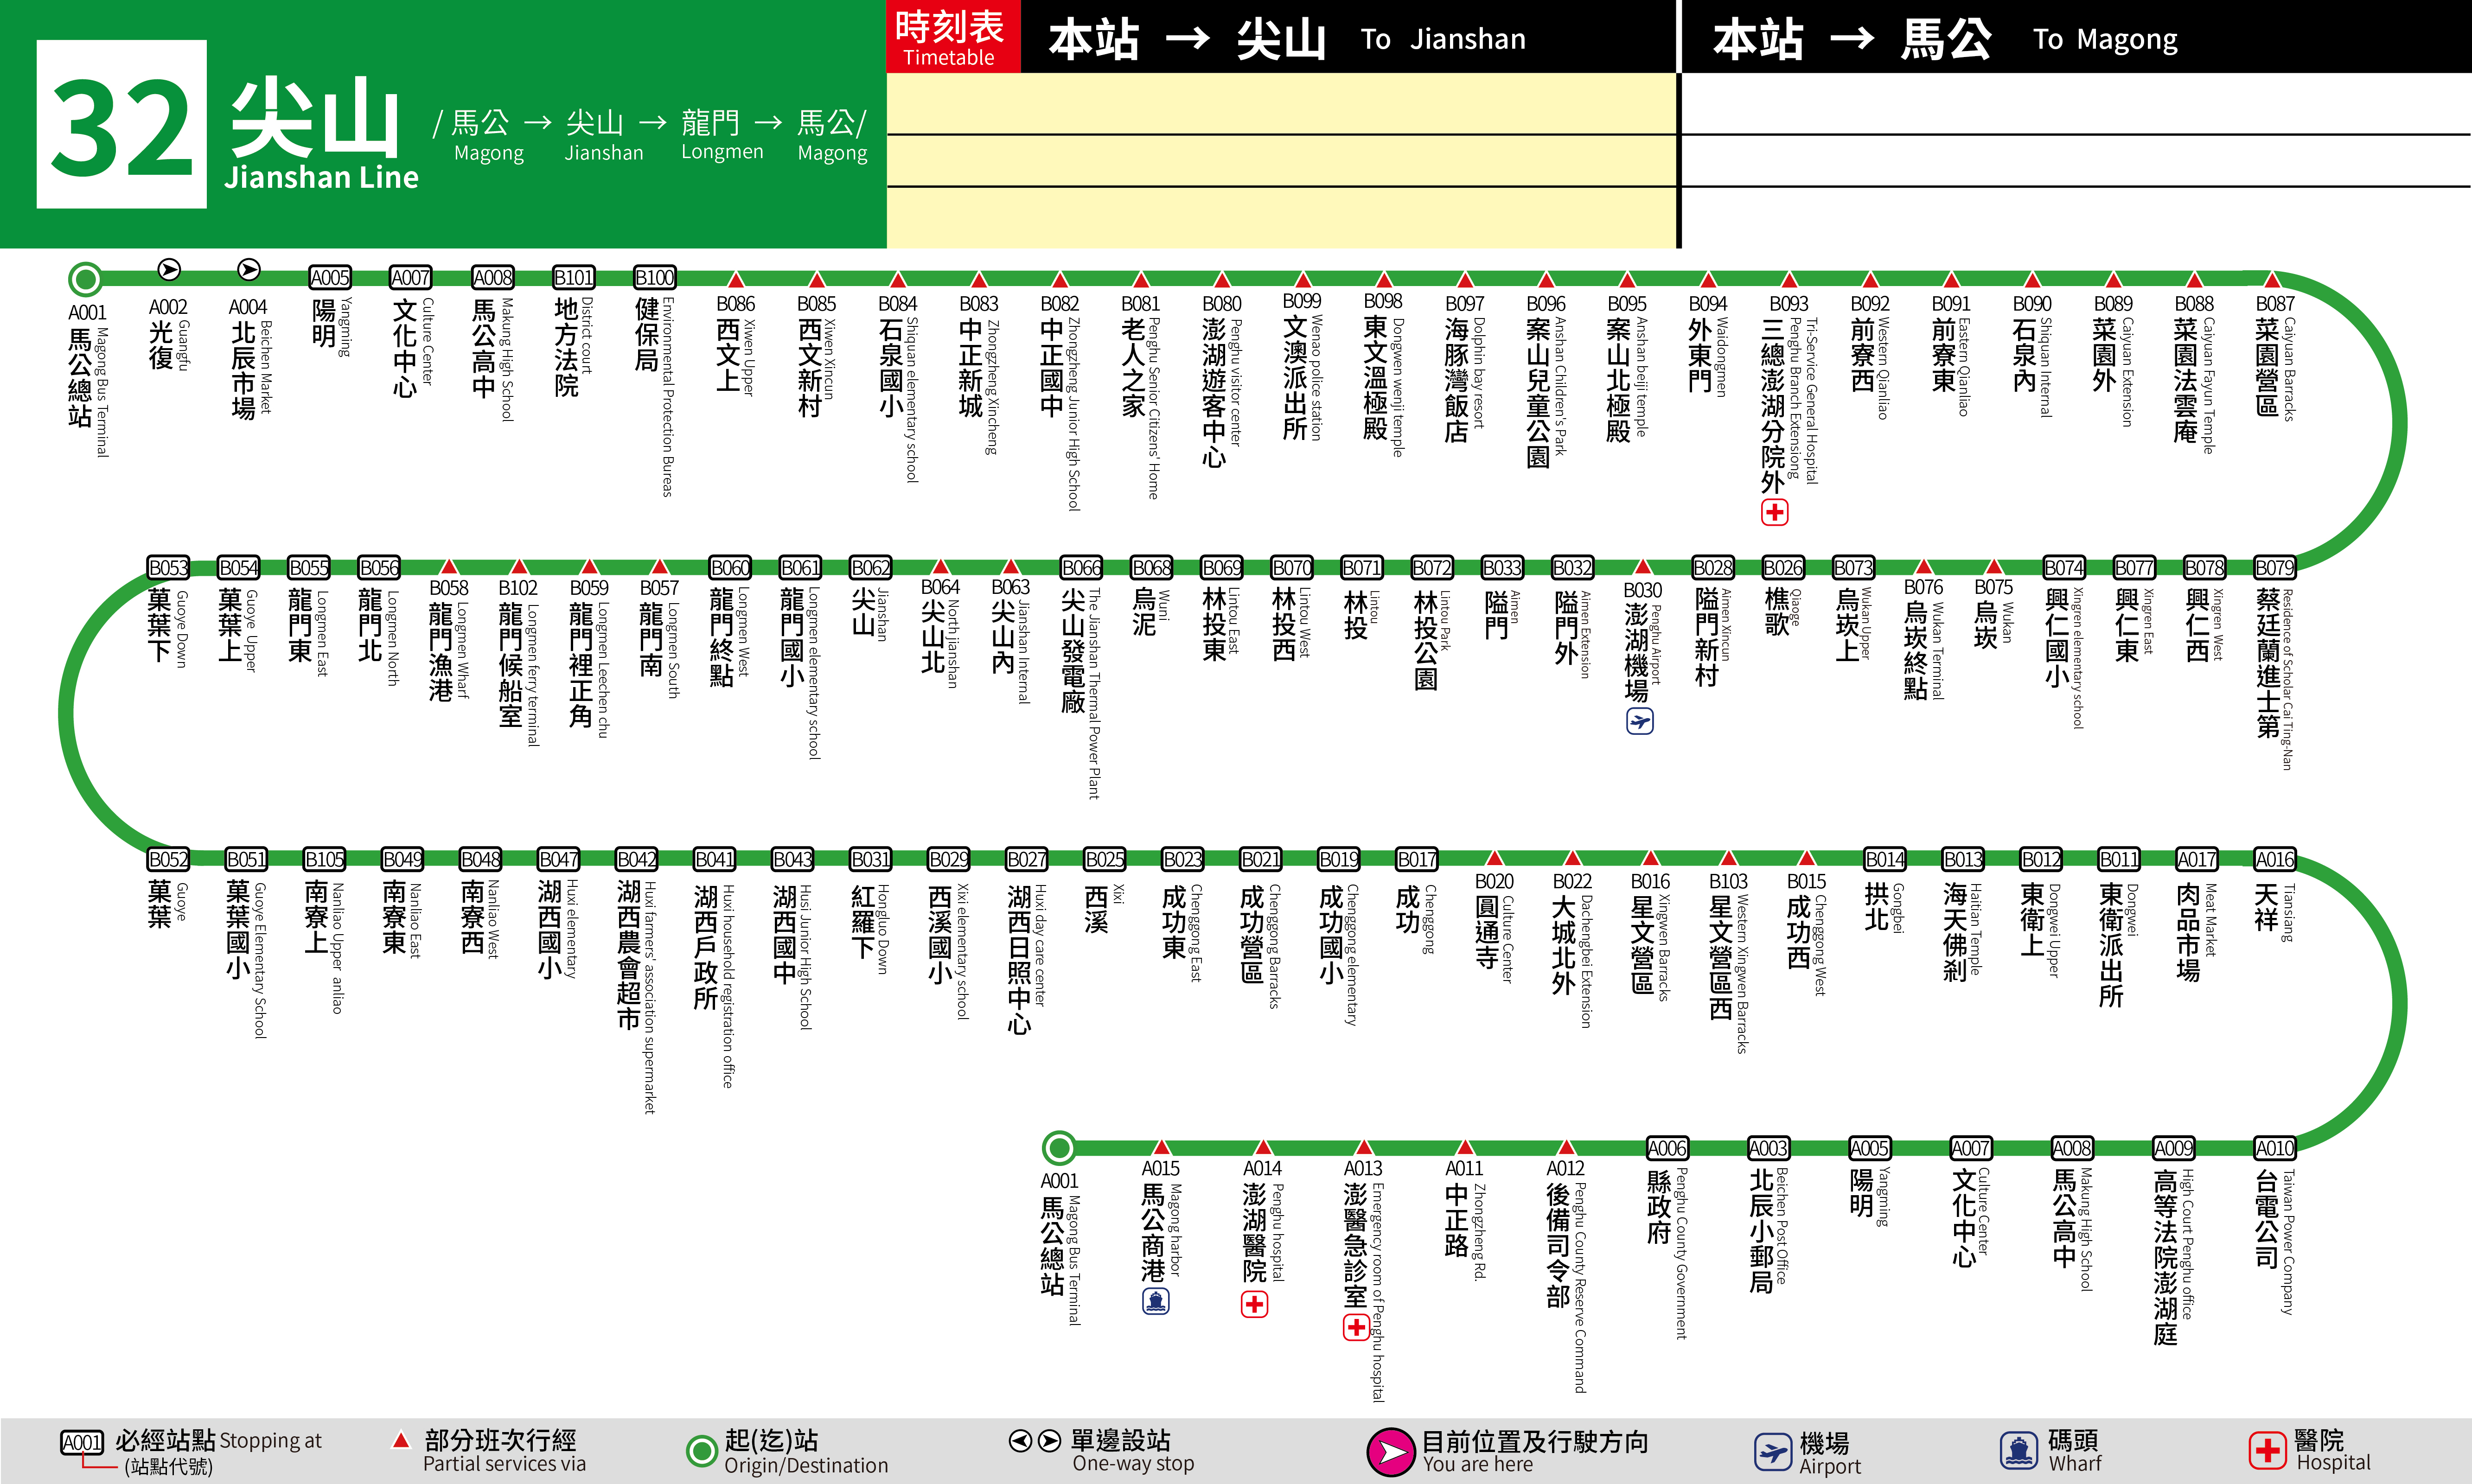Click the Wharf icon in the legend
This screenshot has width=2472, height=1484.
tap(2019, 1450)
